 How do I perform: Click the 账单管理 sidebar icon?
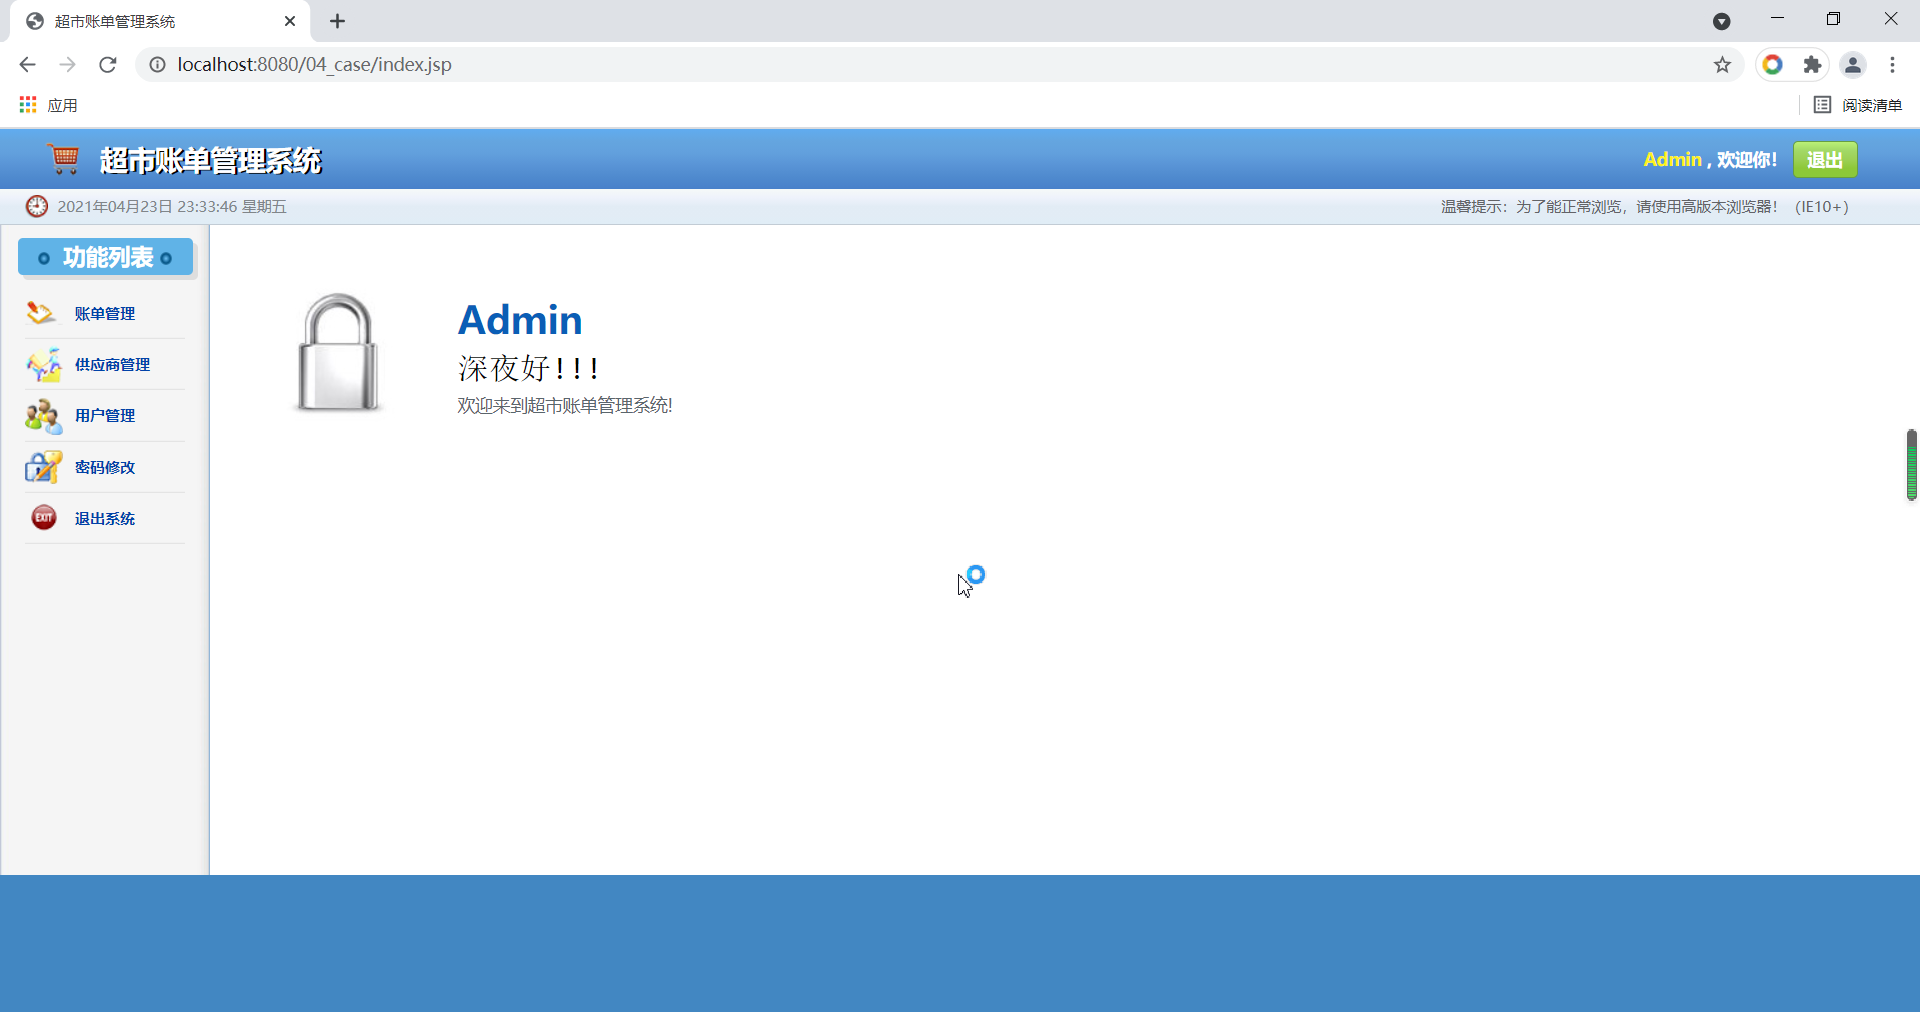click(42, 313)
